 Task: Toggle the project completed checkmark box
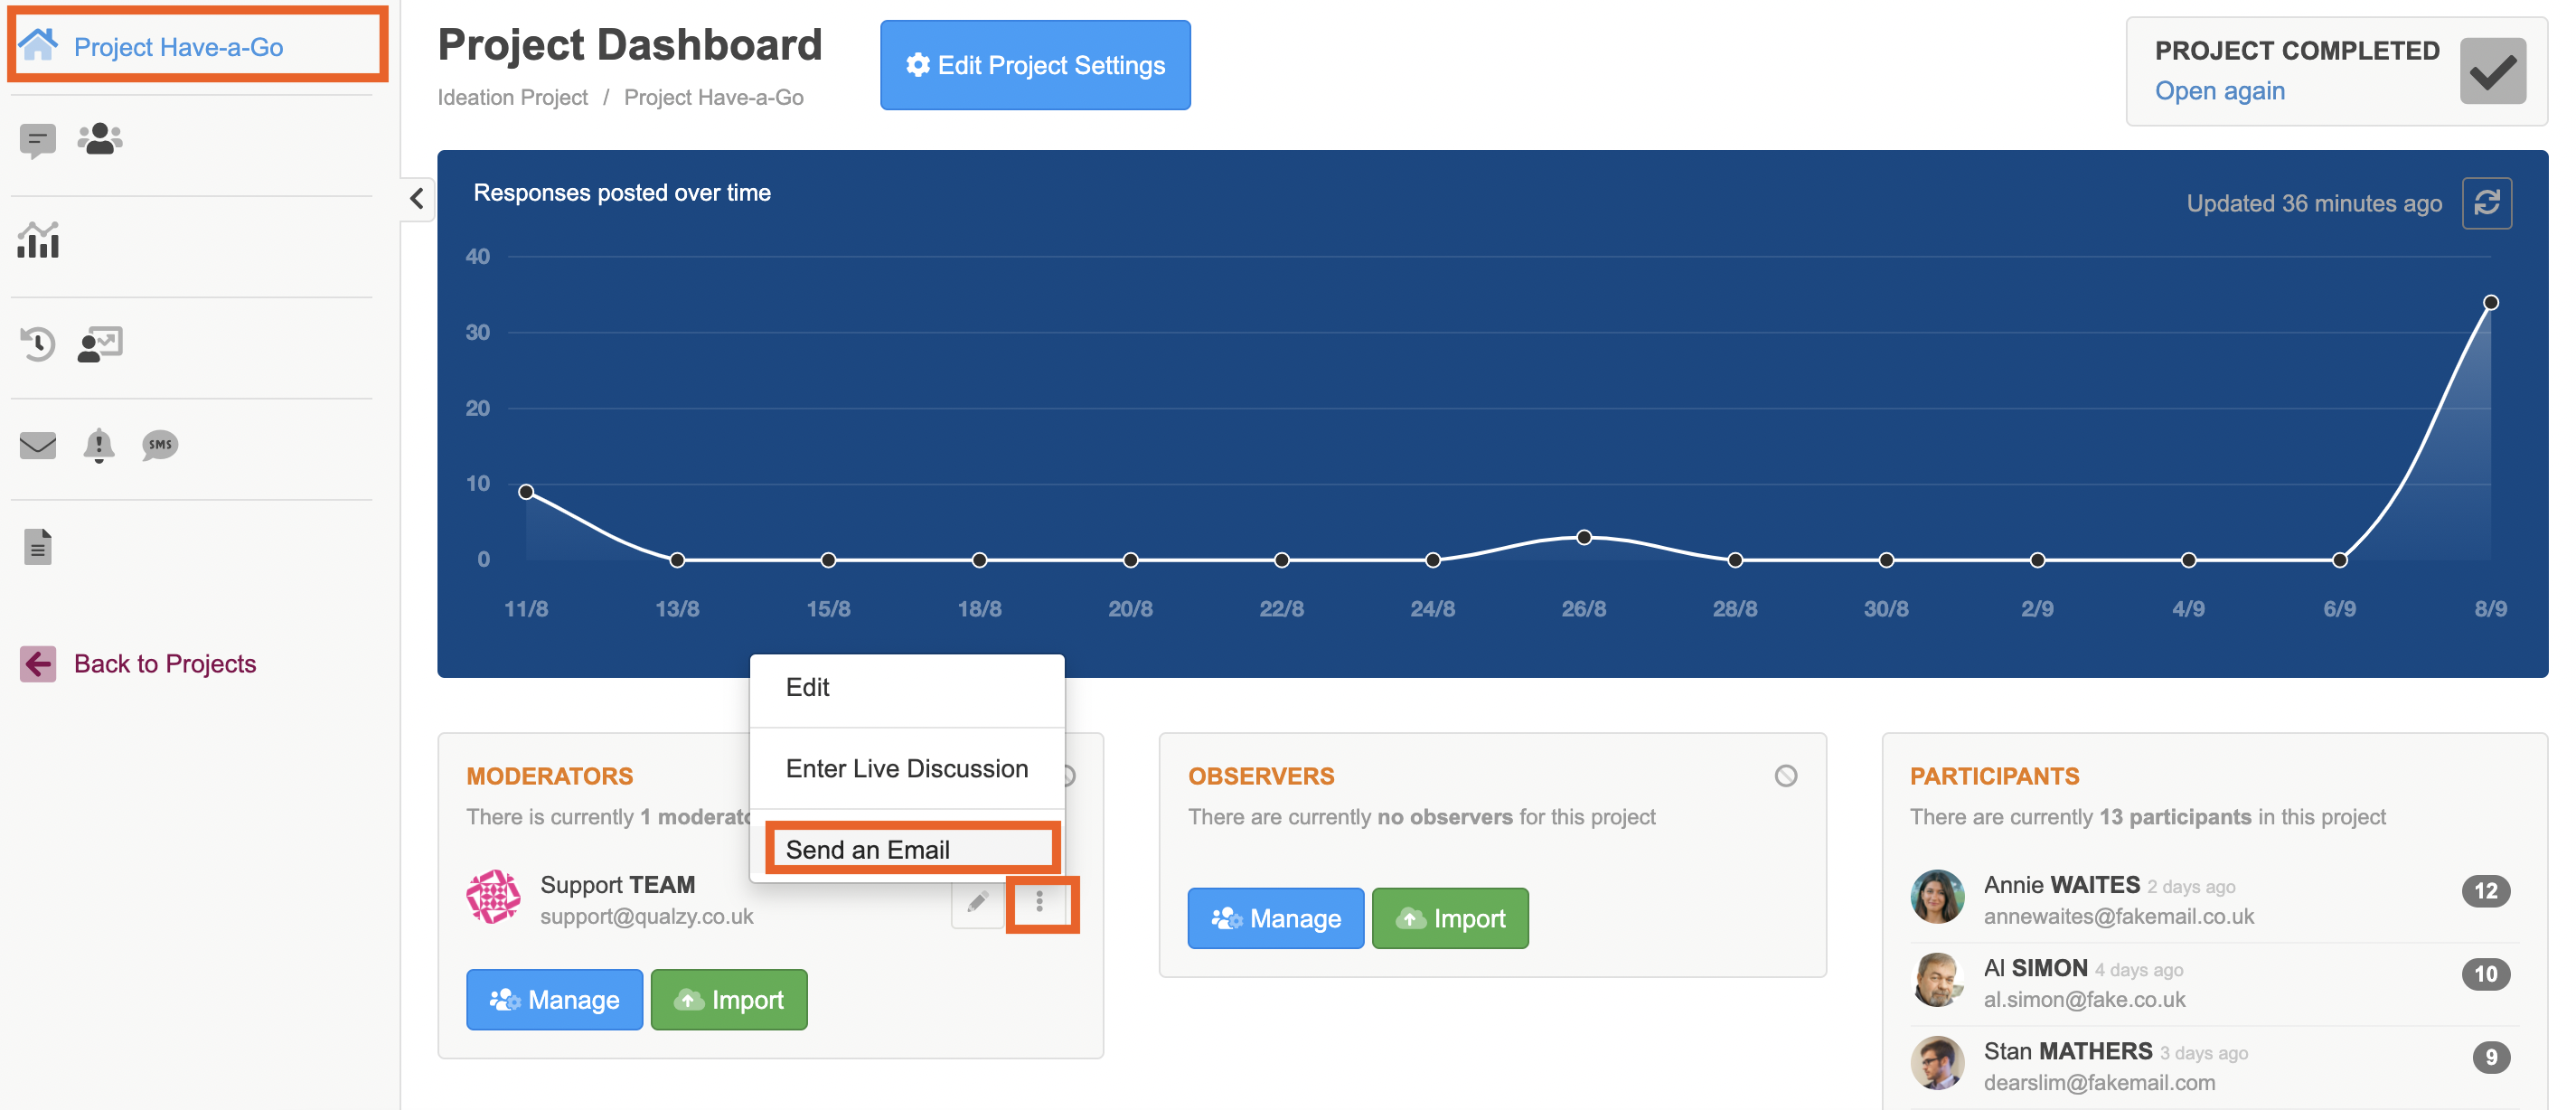pos(2492,71)
